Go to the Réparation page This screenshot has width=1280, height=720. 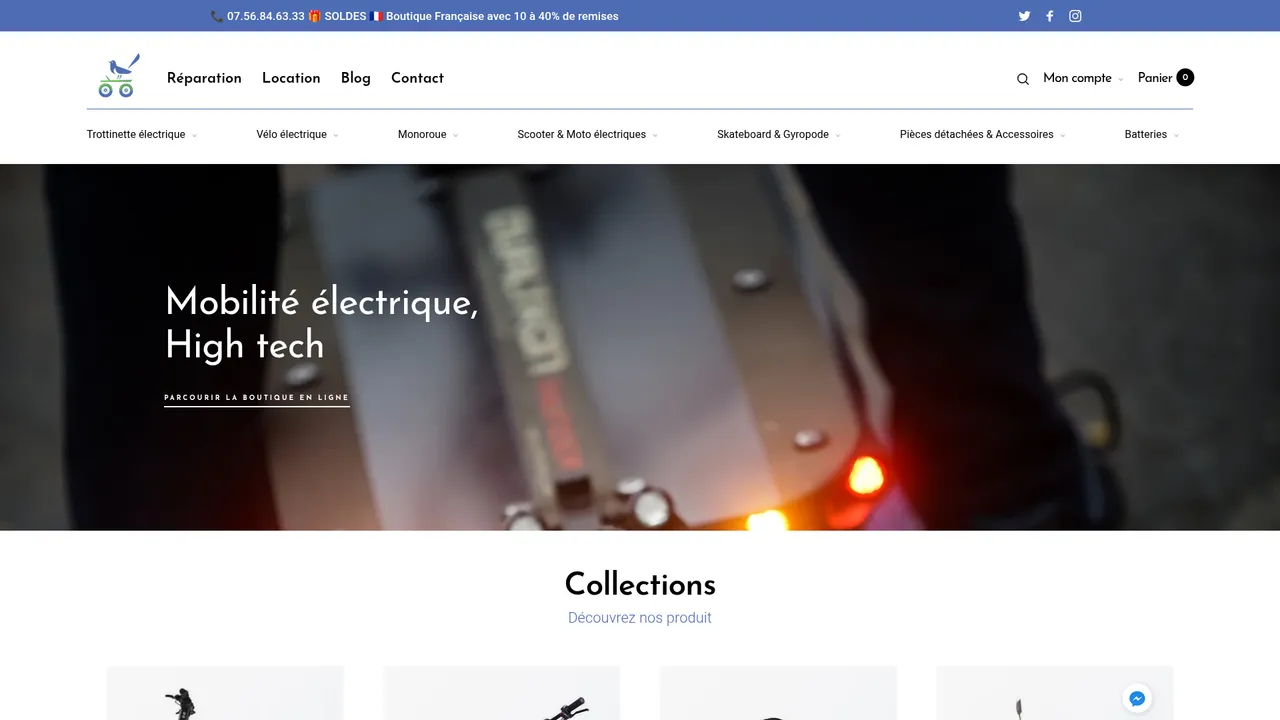click(204, 78)
